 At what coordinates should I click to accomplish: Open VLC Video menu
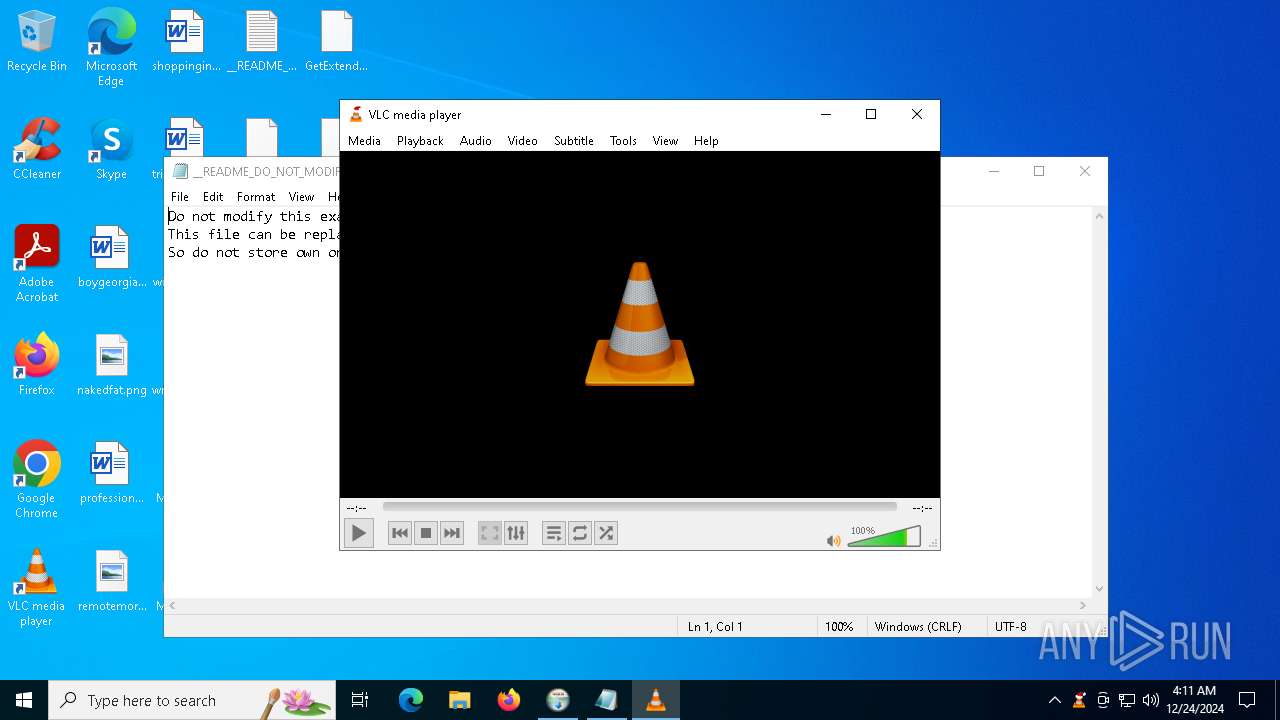point(522,141)
